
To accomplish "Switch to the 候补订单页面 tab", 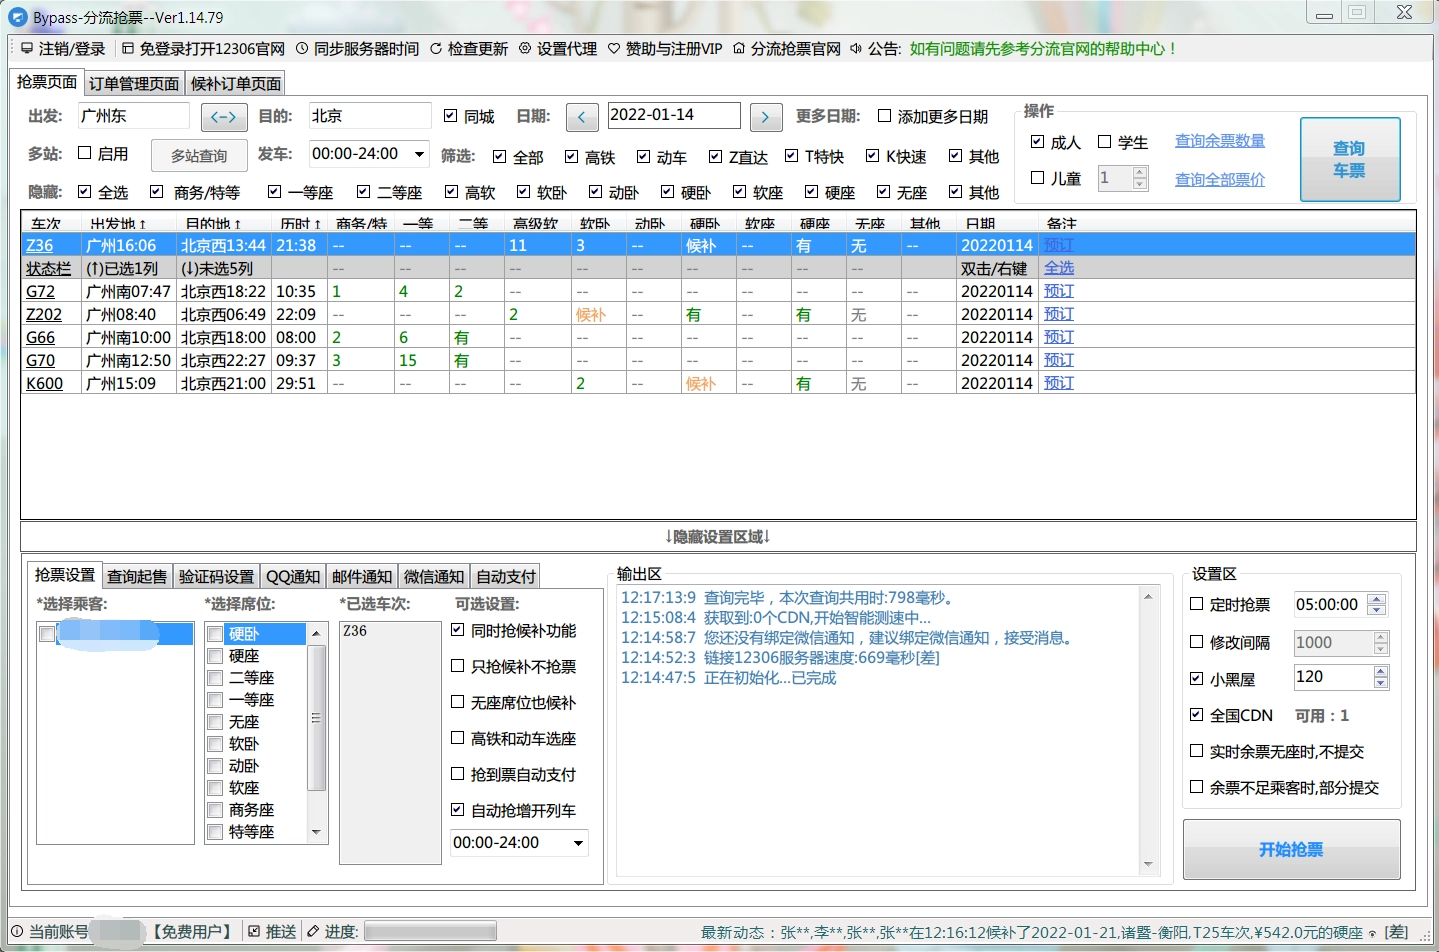I will click(234, 84).
